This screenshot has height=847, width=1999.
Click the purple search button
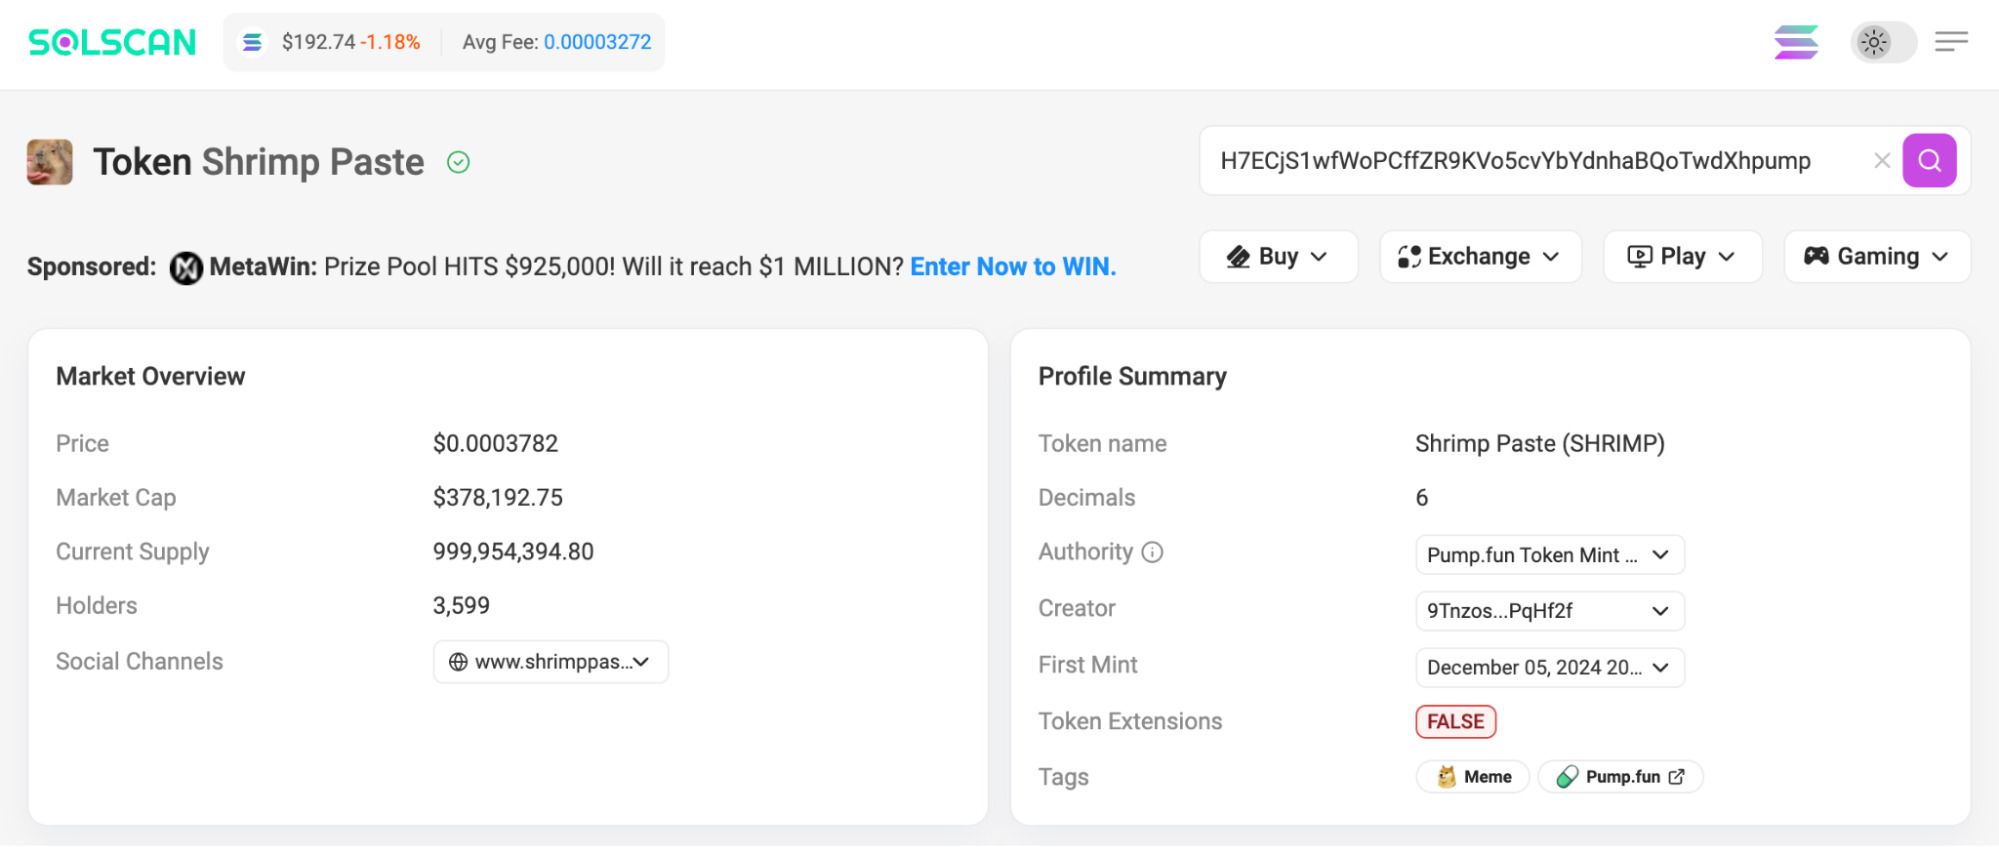click(1929, 160)
